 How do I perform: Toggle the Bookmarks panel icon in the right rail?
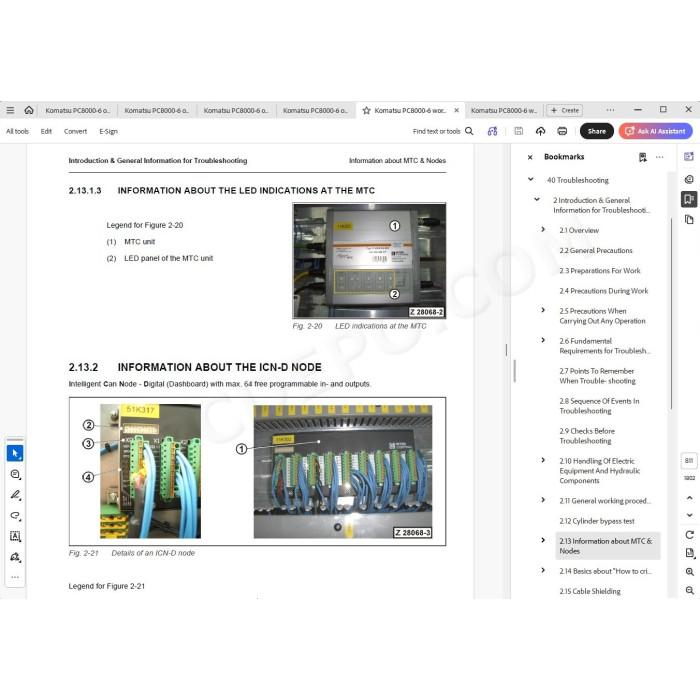pyautogui.click(x=689, y=199)
